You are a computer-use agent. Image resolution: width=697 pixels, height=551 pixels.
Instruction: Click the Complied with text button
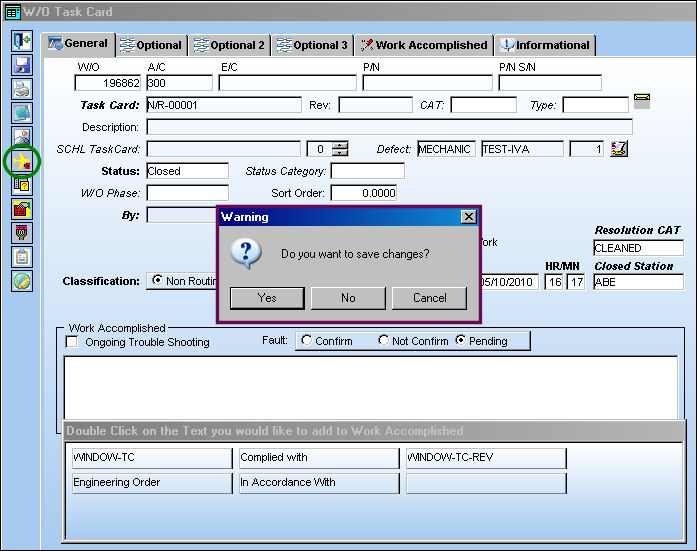tap(319, 458)
